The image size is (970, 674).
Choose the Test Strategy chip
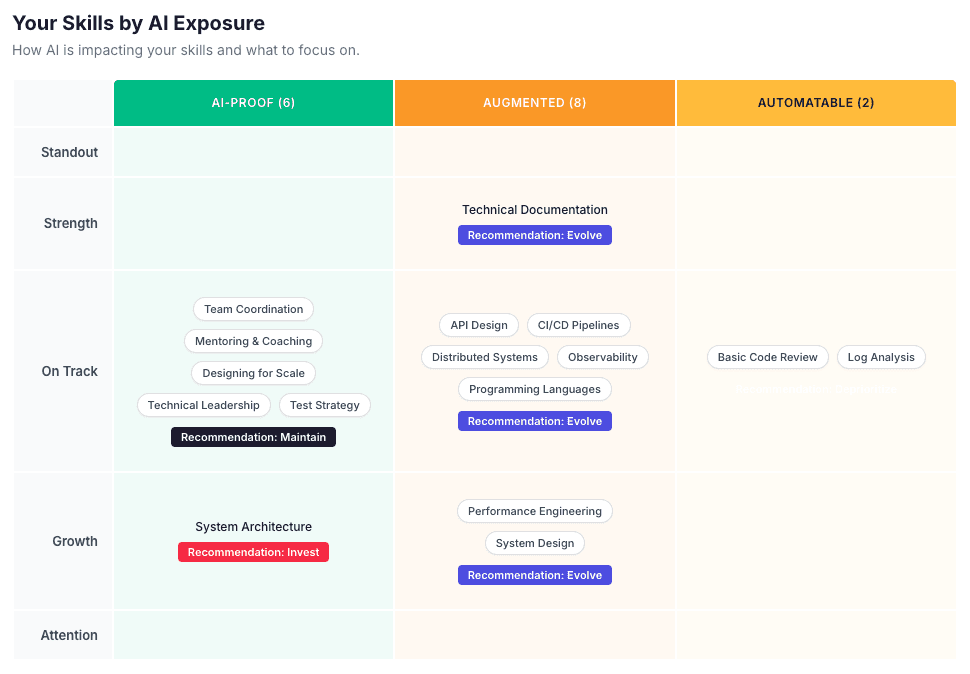pyautogui.click(x=325, y=405)
